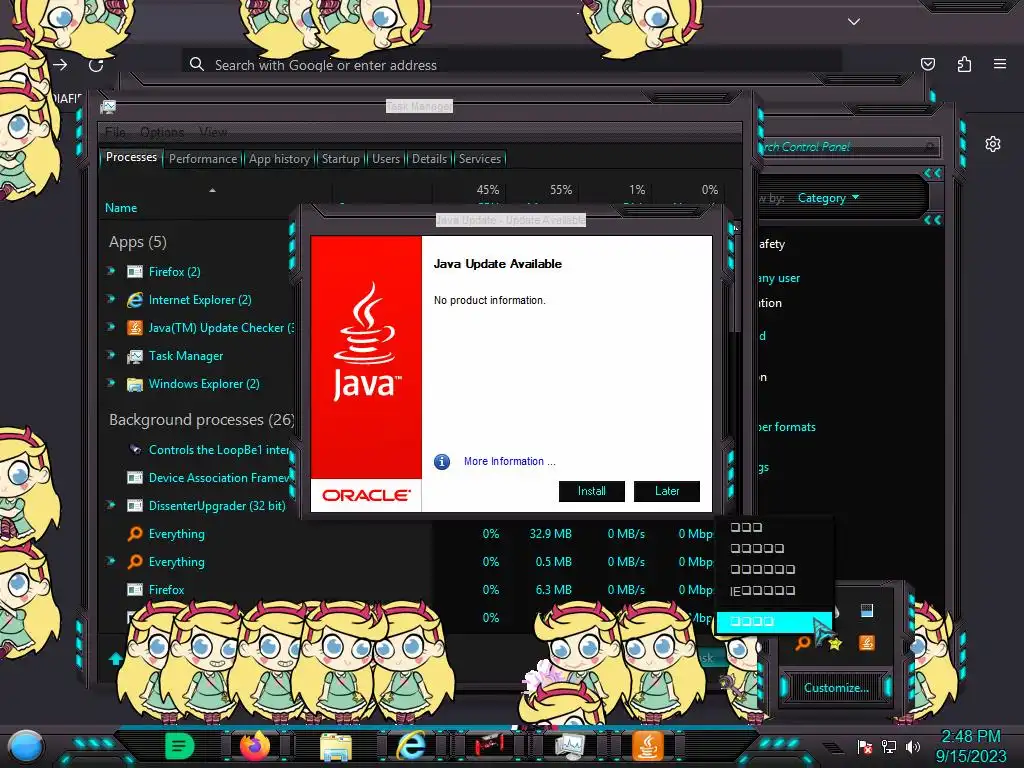Viewport: 1024px width, 768px height.
Task: Expand the Firefox (2) app group
Action: [x=111, y=271]
